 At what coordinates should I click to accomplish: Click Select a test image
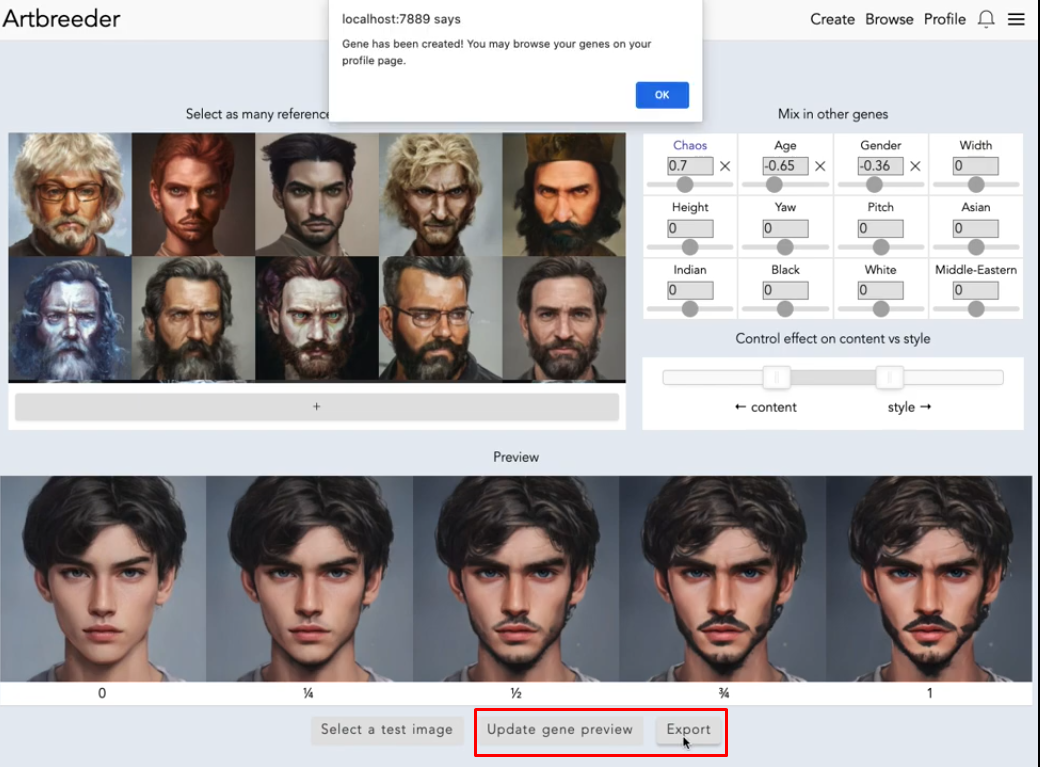tap(387, 730)
